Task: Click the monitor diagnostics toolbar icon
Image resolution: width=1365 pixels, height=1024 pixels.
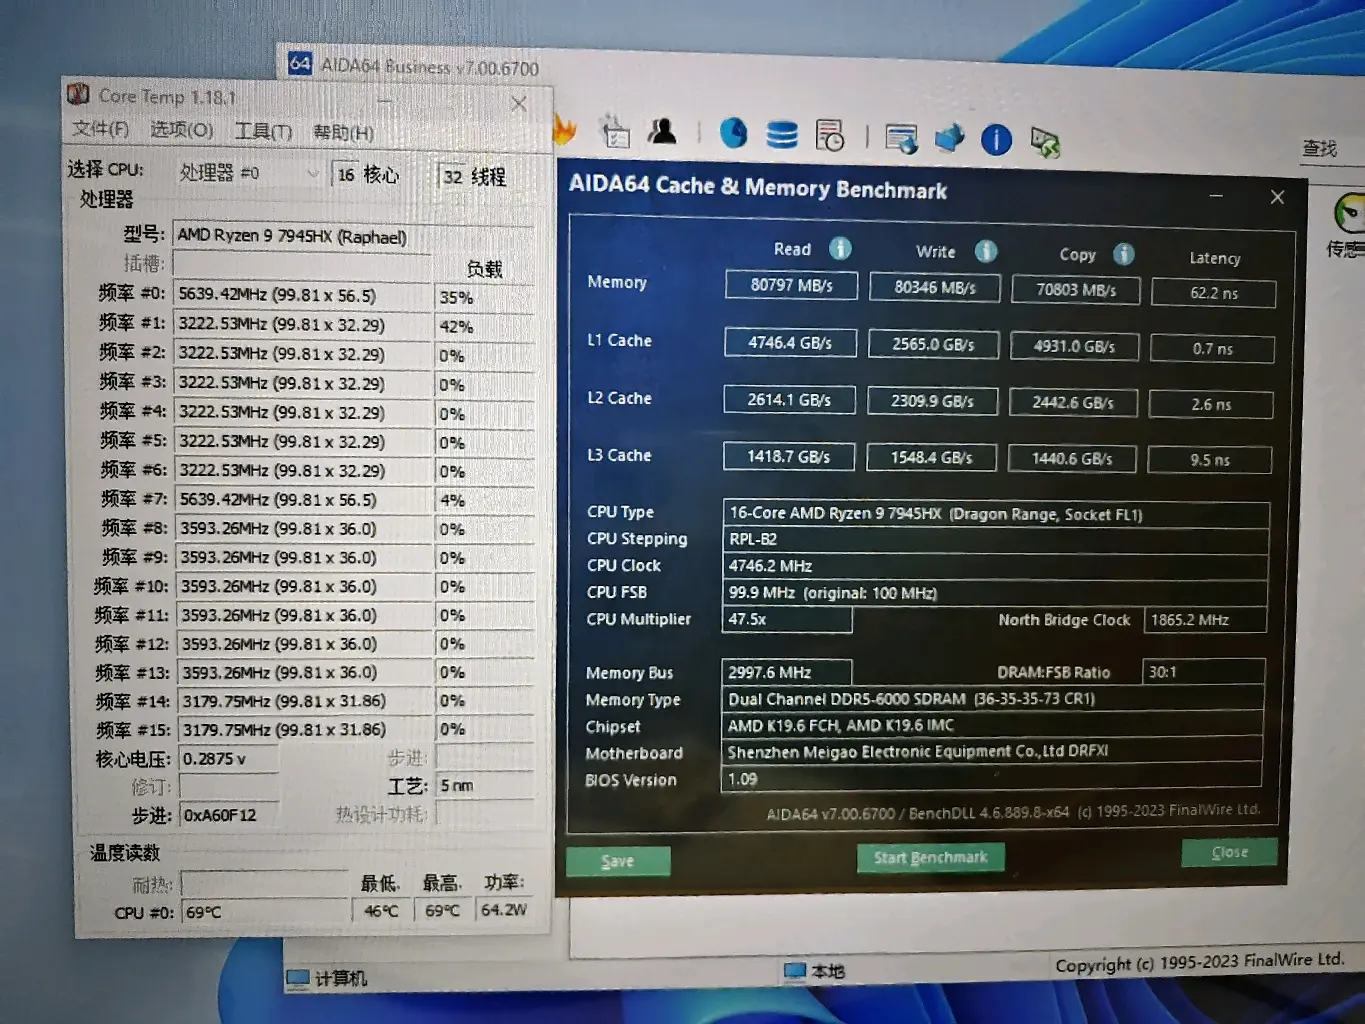Action: [x=901, y=138]
